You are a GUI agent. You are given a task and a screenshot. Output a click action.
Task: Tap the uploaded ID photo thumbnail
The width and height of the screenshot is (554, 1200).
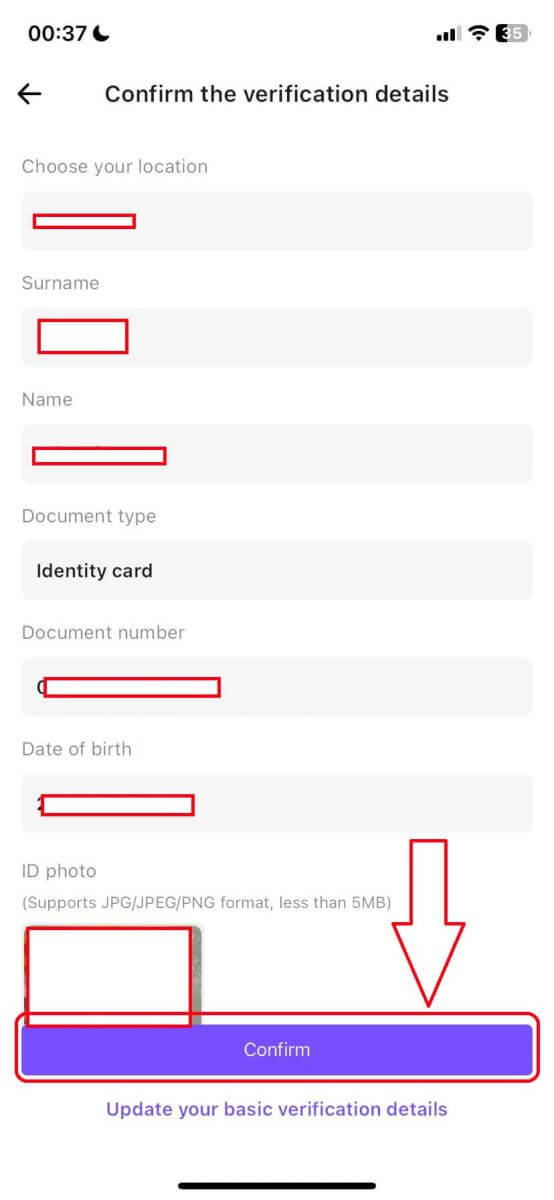coord(112,975)
